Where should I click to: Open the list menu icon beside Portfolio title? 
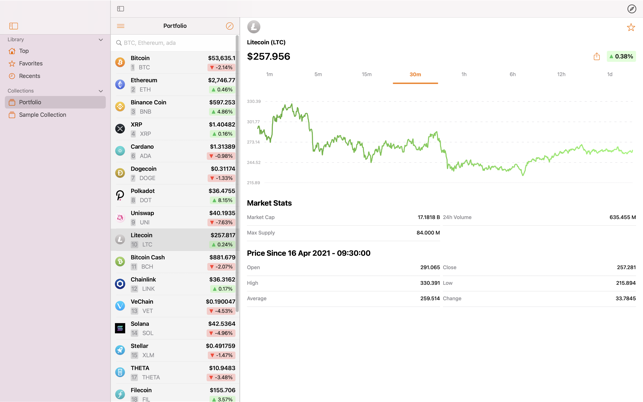click(121, 26)
